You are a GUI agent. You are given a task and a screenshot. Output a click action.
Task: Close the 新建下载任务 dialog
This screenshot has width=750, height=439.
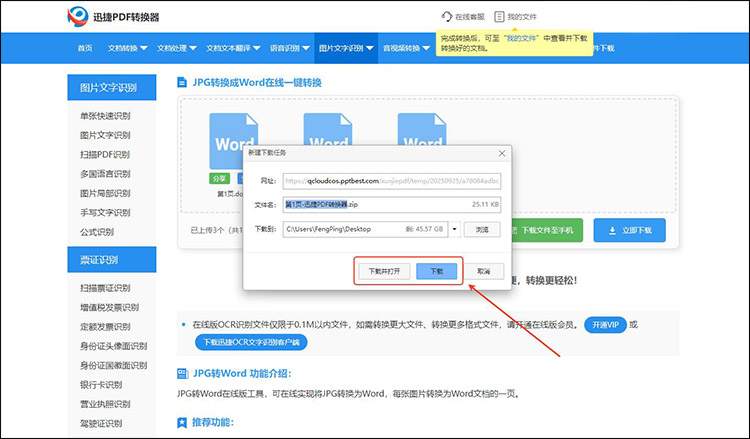tap(502, 153)
